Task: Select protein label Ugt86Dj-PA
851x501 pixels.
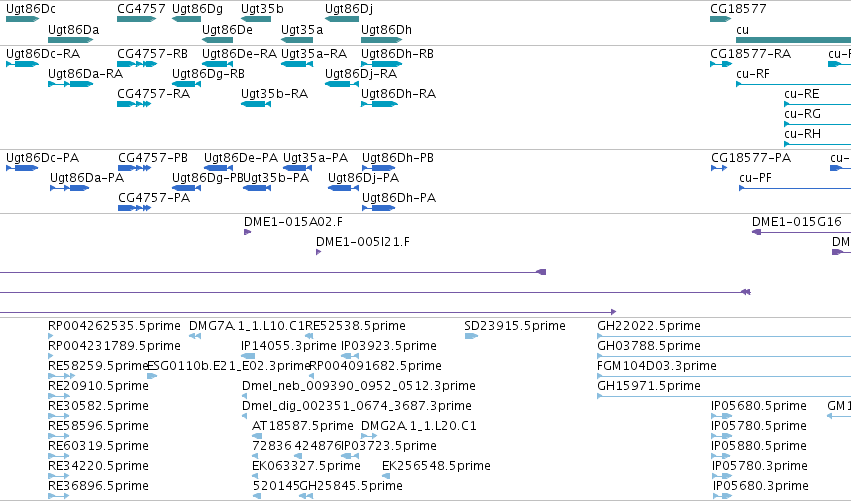Action: pyautogui.click(x=364, y=178)
